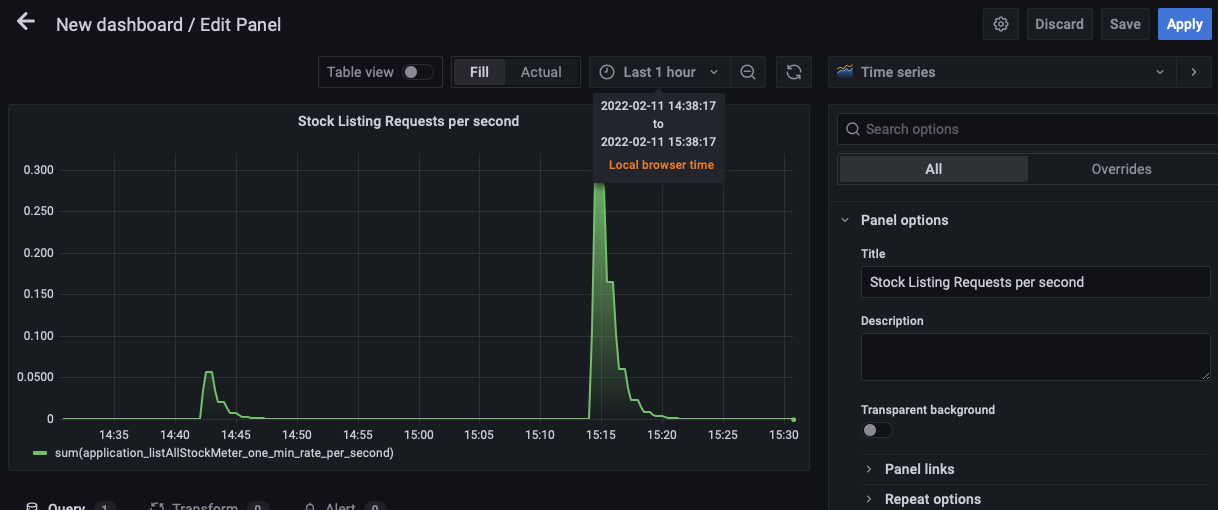Open legend series color swatch

point(40,453)
